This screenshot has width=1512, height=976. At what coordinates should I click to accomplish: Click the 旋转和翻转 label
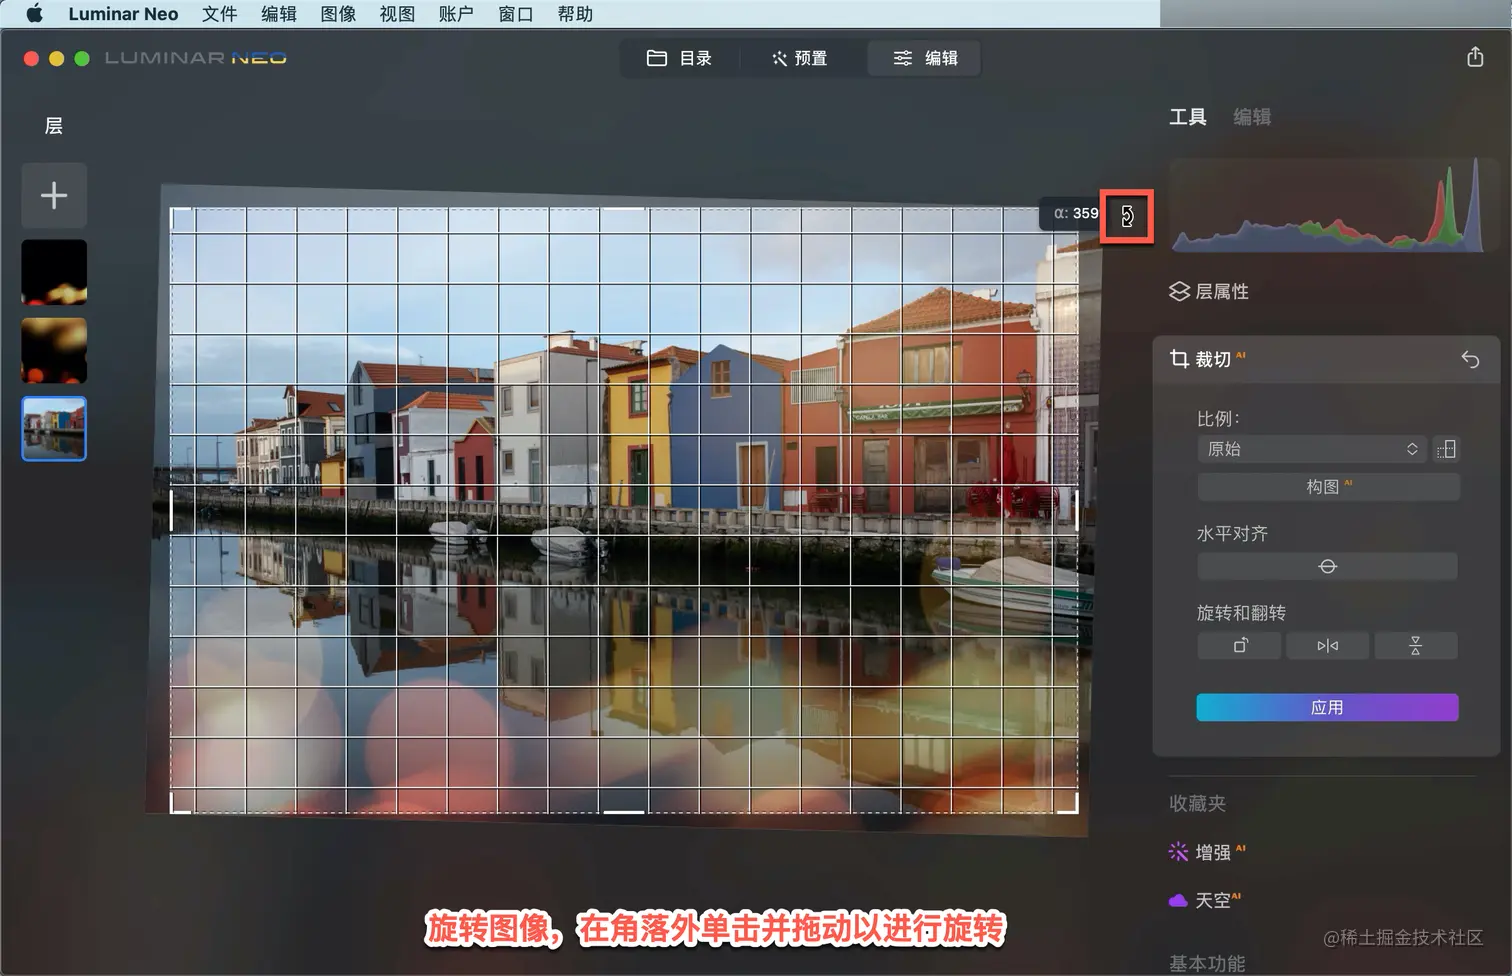click(1241, 613)
